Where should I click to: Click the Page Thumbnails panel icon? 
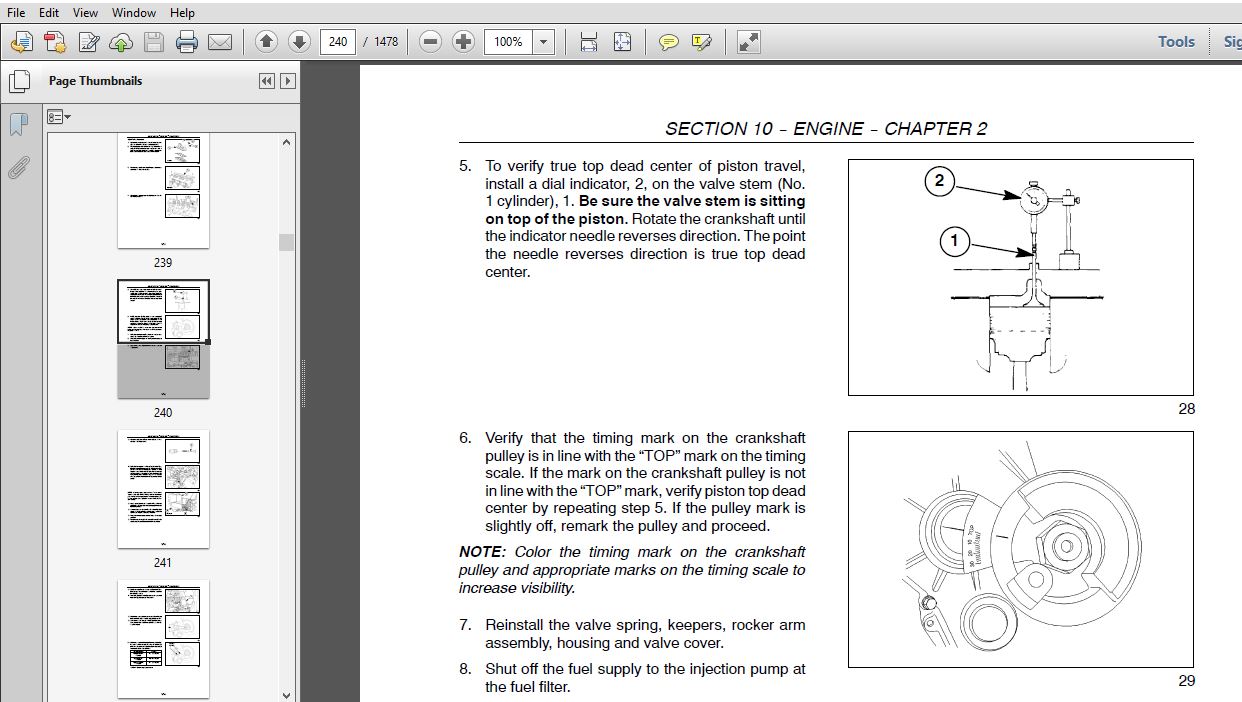point(18,81)
